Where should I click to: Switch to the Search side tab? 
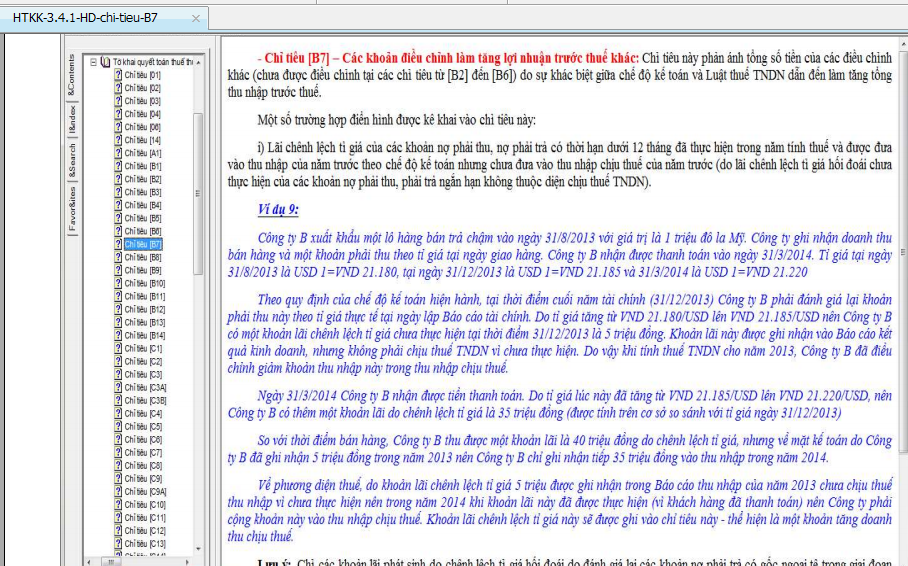[71, 162]
